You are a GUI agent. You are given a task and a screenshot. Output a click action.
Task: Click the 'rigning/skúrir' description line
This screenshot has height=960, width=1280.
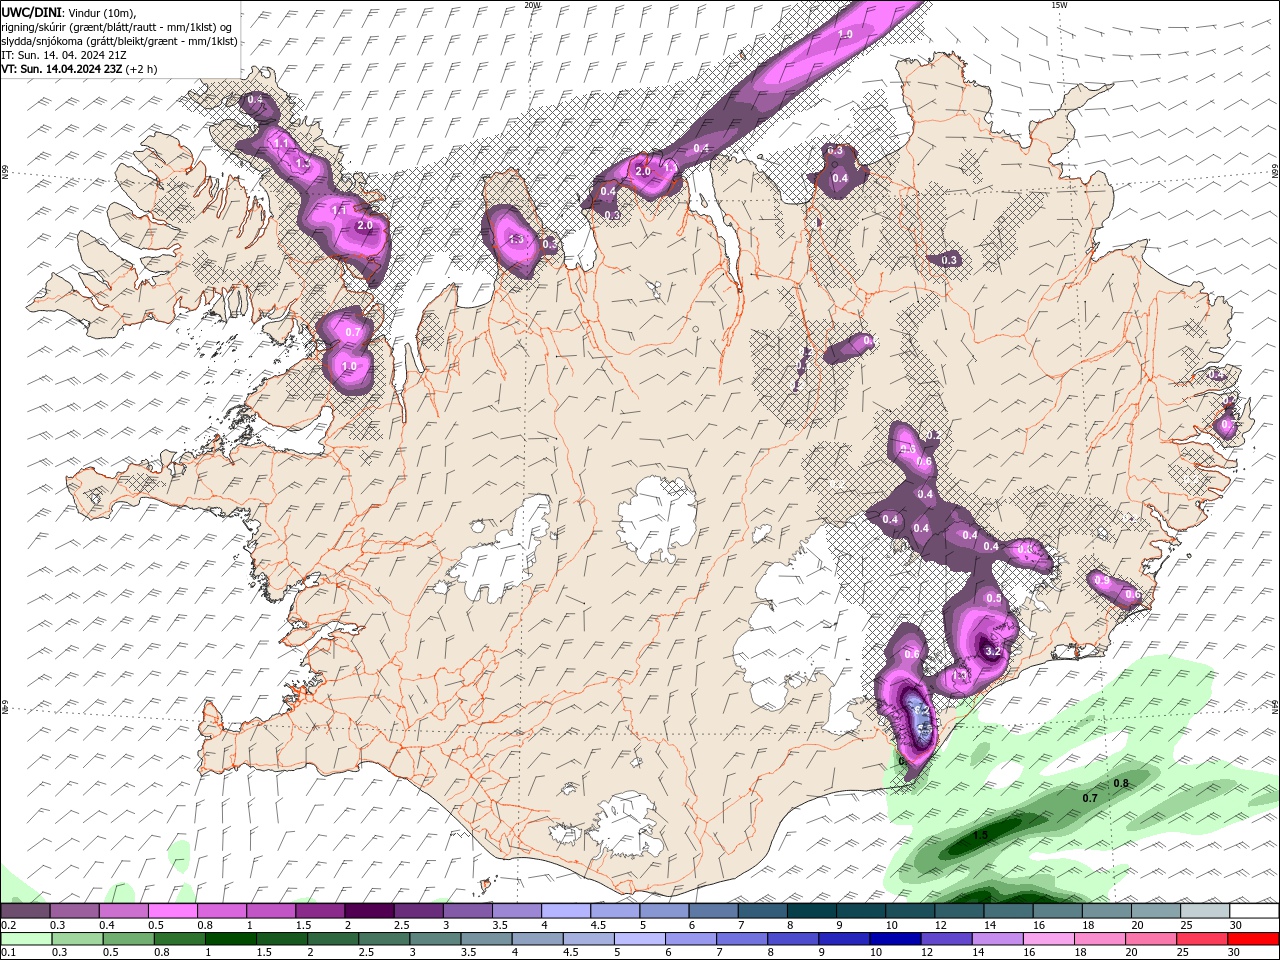click(x=116, y=27)
